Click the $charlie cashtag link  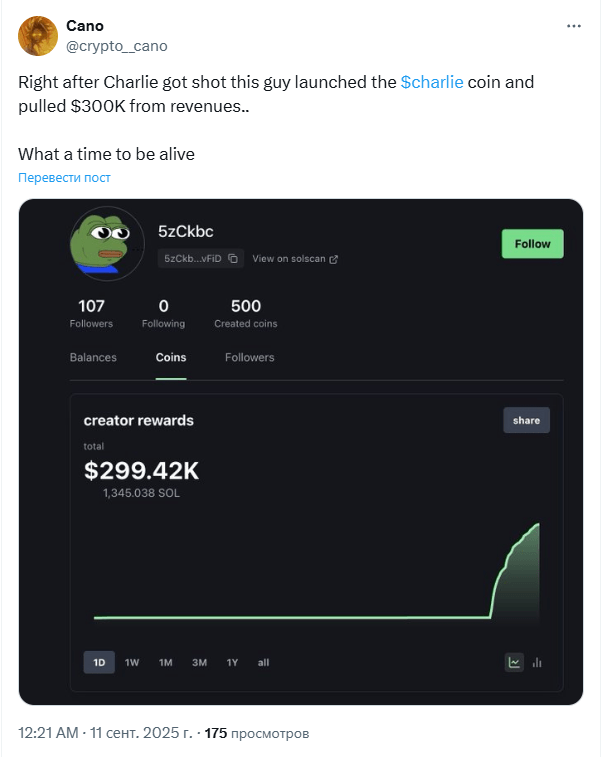click(x=431, y=82)
